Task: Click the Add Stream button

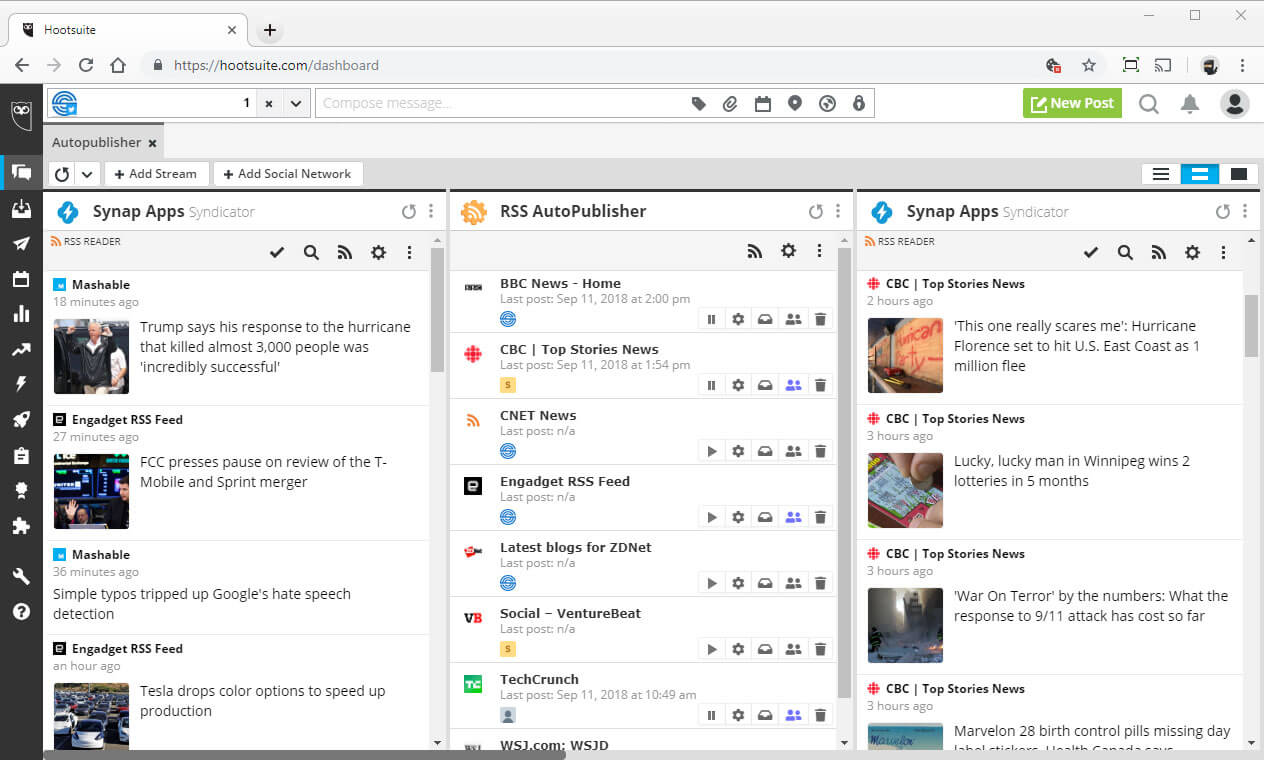Action: click(156, 174)
